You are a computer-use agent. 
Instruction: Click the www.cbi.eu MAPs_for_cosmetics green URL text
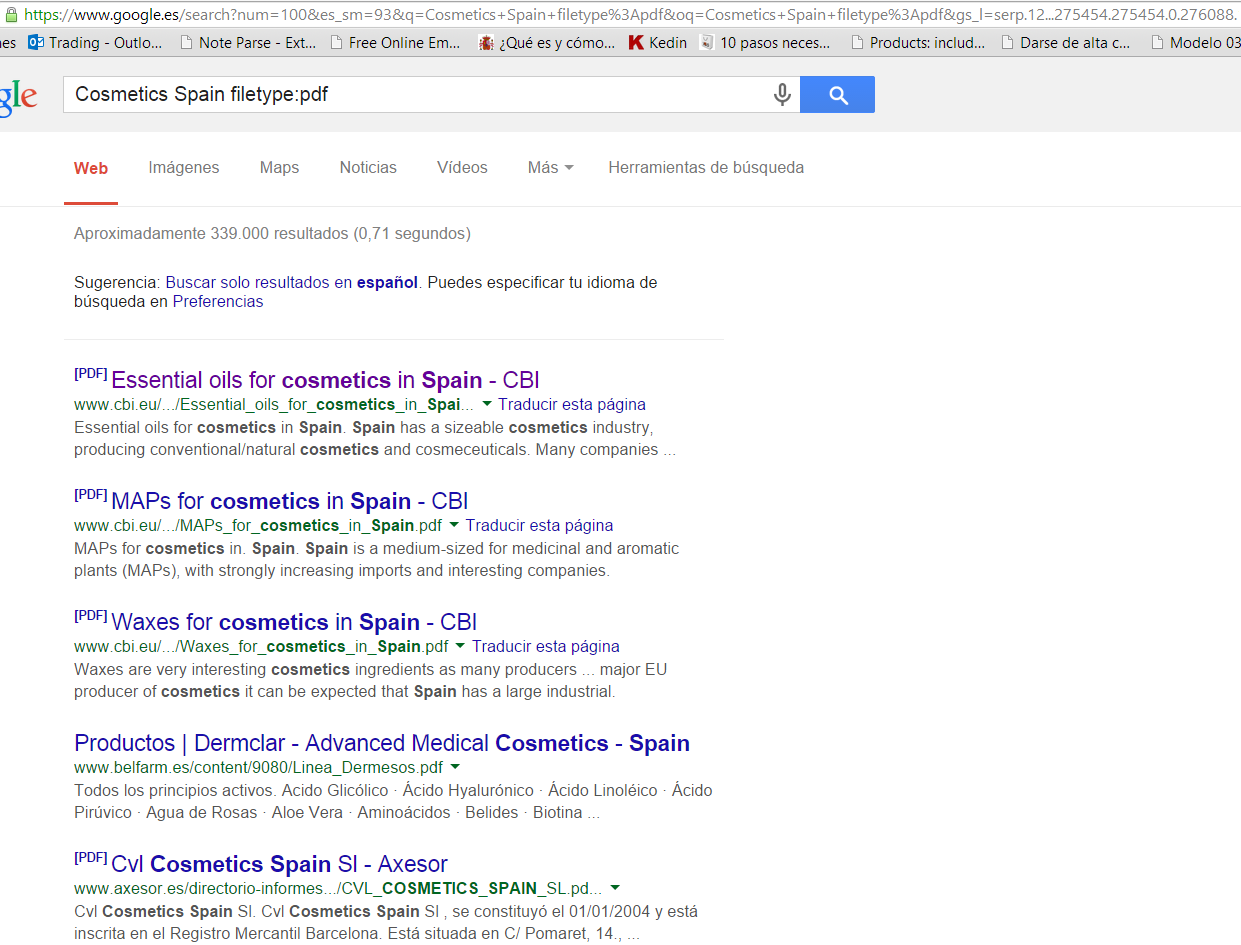[x=258, y=525]
